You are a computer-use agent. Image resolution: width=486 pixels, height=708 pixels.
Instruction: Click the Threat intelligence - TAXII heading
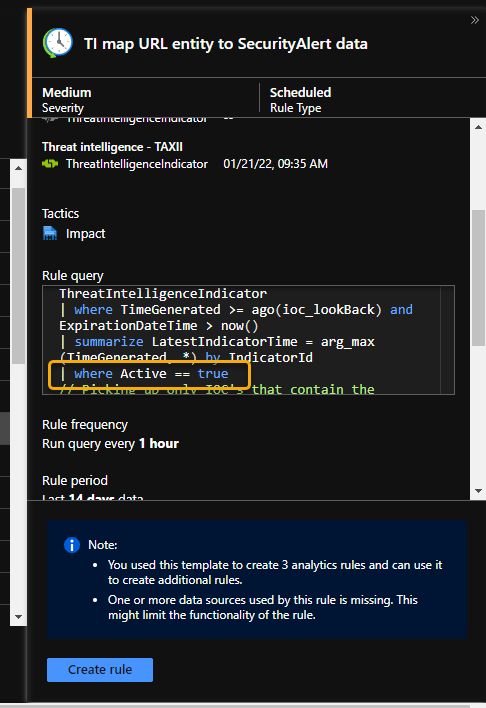coord(112,147)
